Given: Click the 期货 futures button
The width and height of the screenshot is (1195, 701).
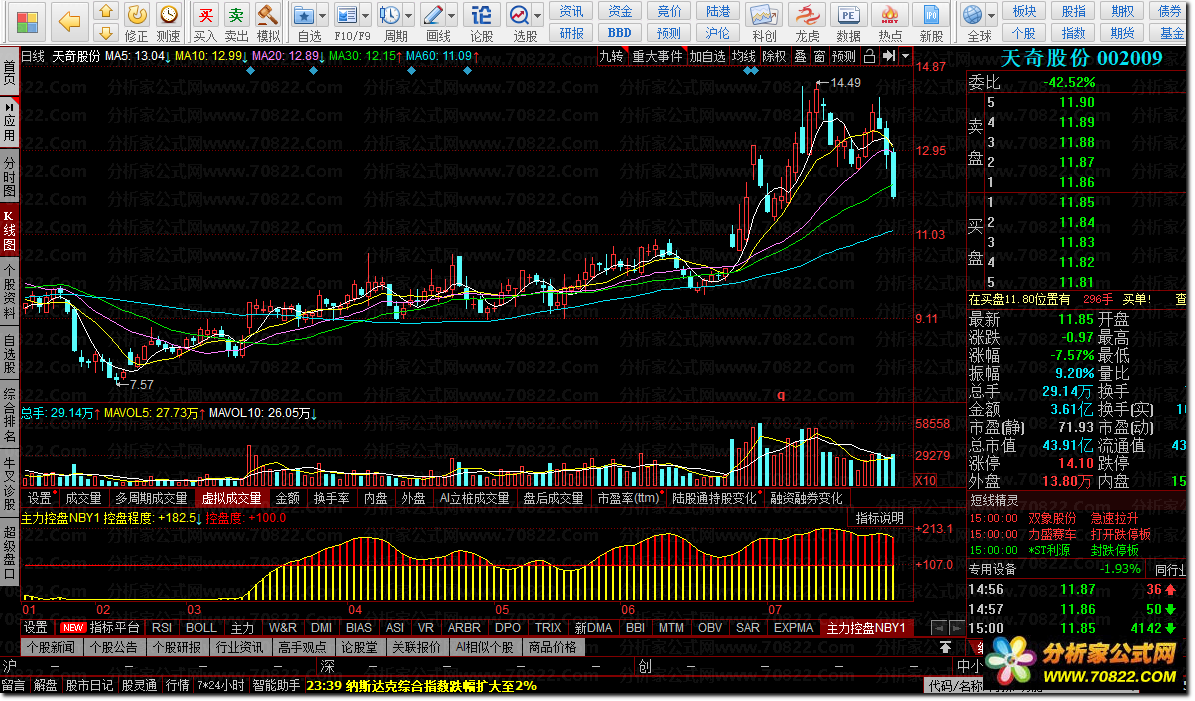Looking at the screenshot, I should [1123, 33].
